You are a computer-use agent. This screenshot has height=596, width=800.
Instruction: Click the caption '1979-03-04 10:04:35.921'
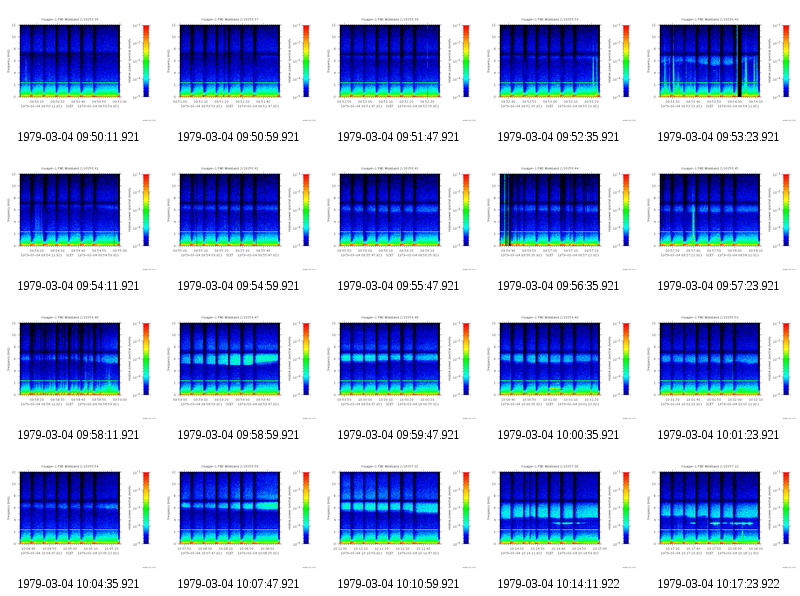78,584
